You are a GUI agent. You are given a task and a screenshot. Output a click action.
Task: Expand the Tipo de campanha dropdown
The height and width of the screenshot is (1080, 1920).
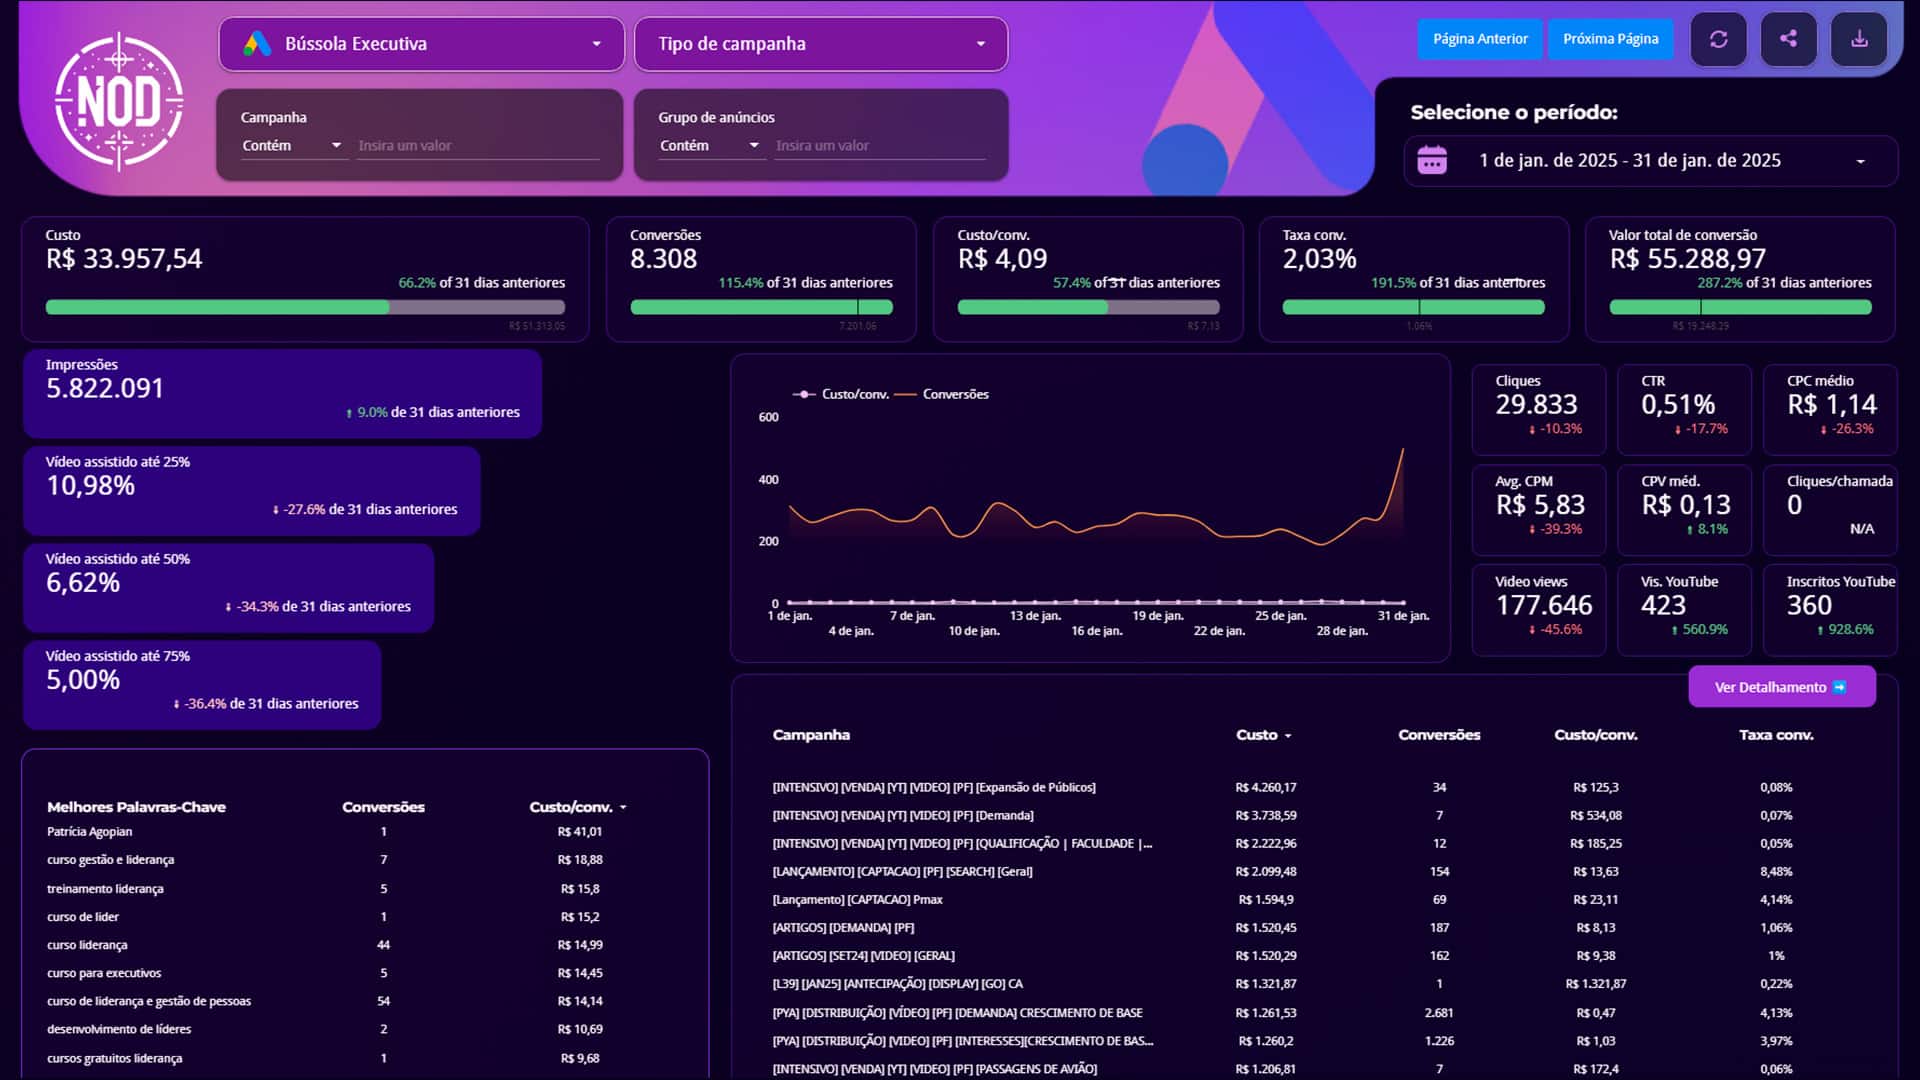(821, 44)
